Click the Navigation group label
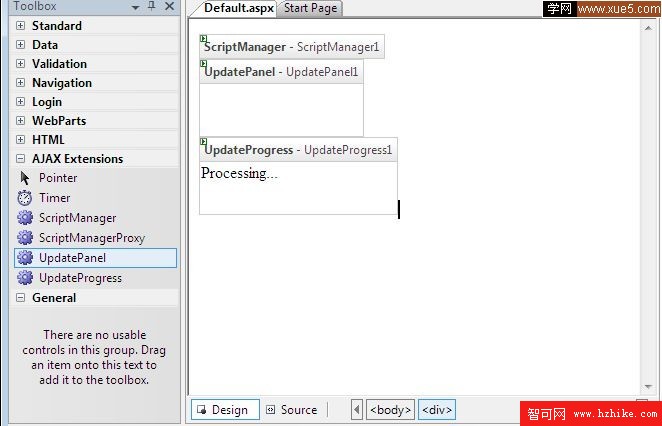This screenshot has width=662, height=426. point(62,83)
